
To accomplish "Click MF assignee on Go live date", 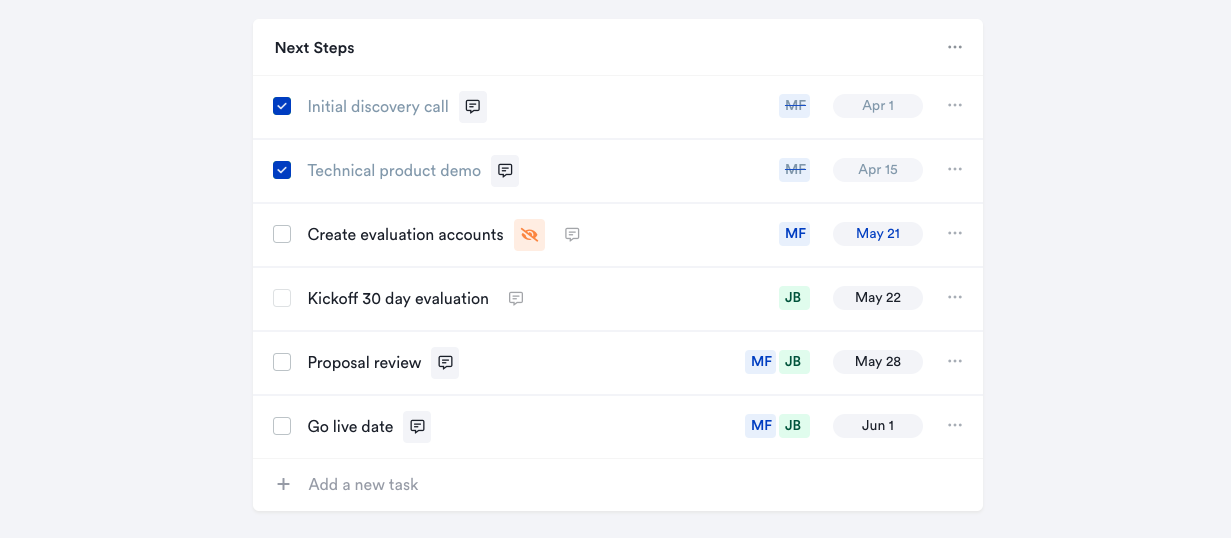I will pos(761,426).
